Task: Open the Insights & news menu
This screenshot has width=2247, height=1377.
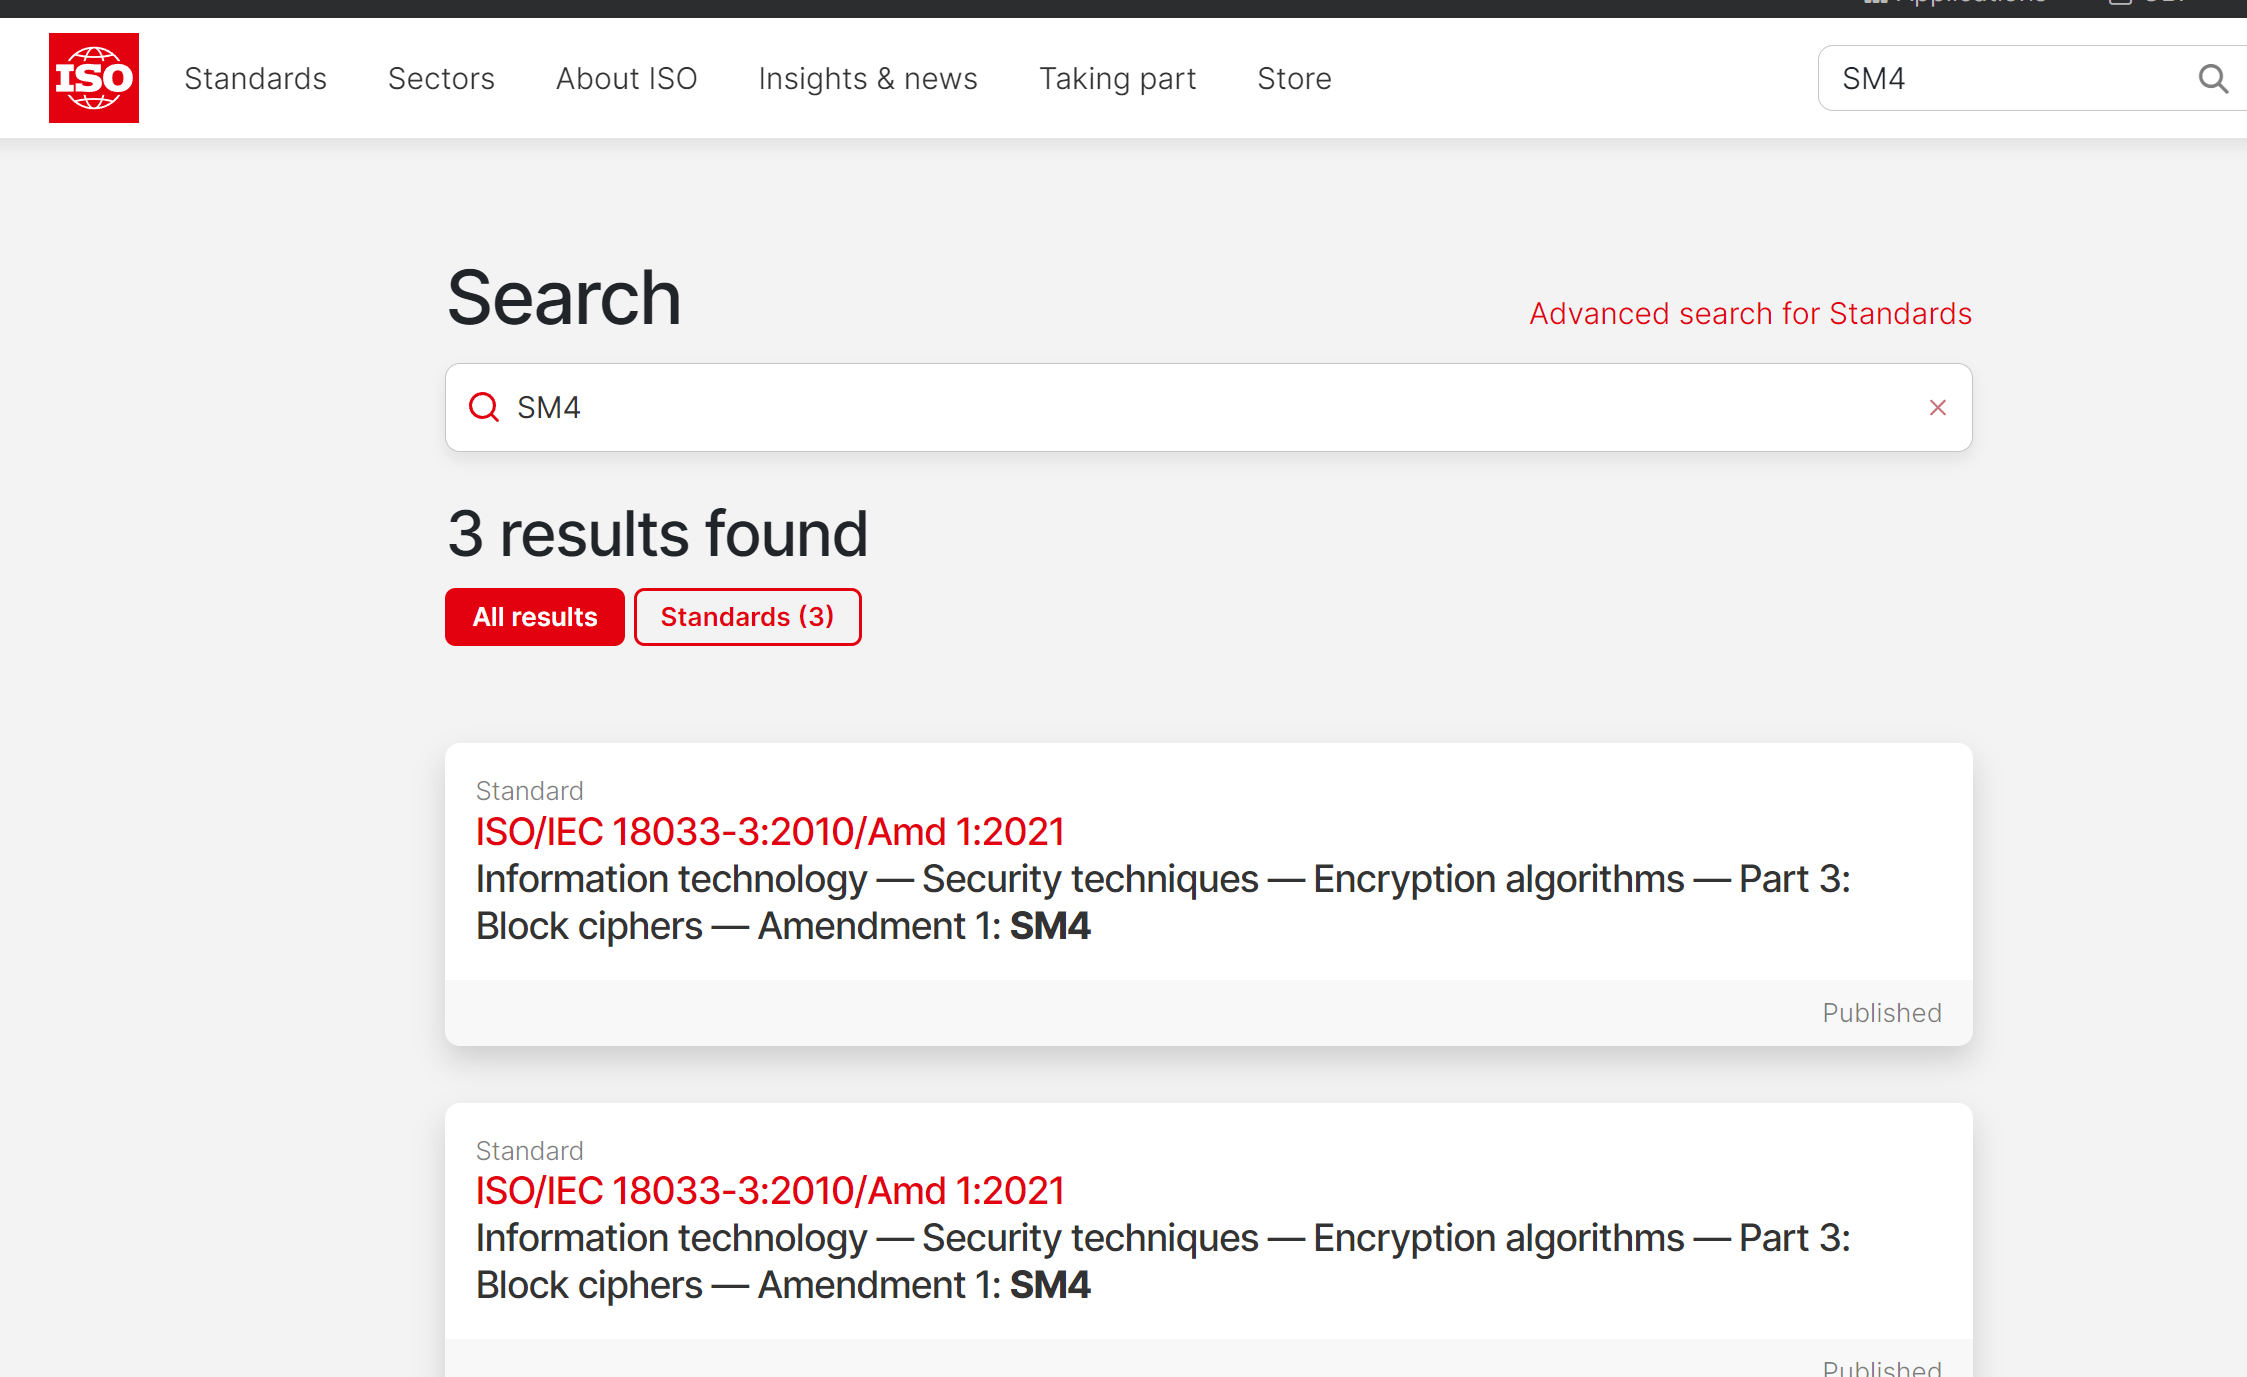Action: (868, 78)
